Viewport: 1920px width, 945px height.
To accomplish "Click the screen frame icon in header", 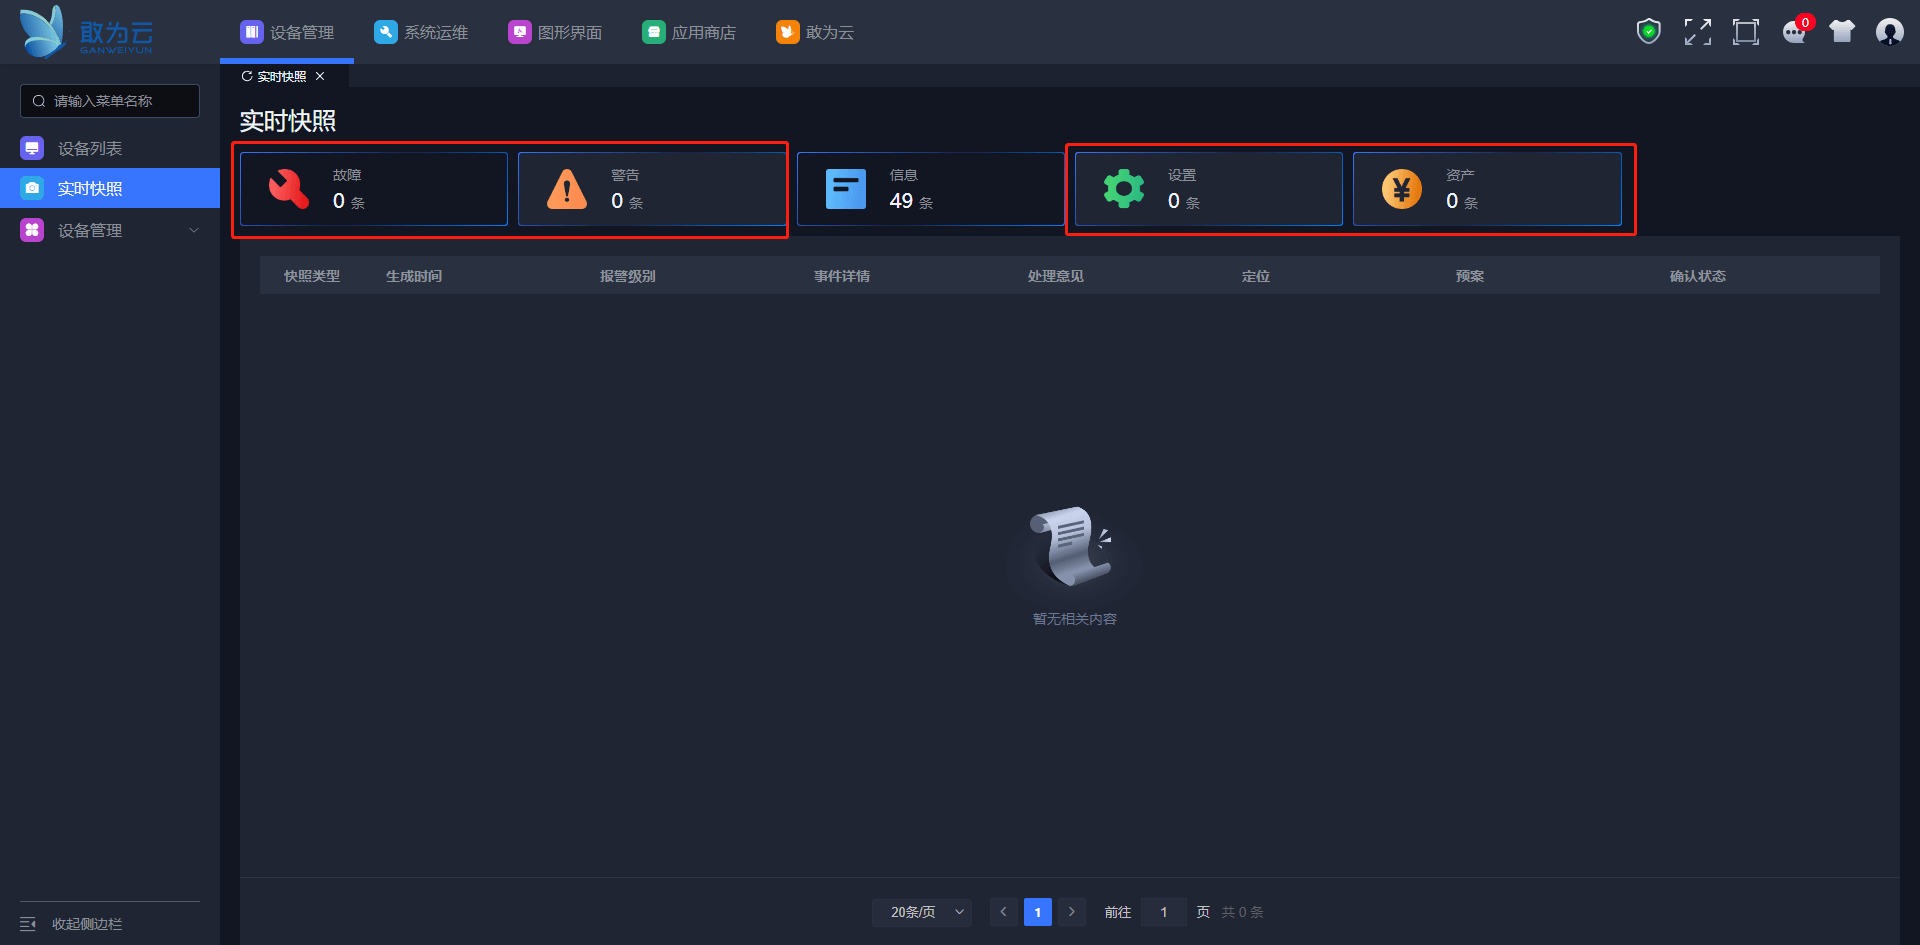I will tap(1746, 32).
